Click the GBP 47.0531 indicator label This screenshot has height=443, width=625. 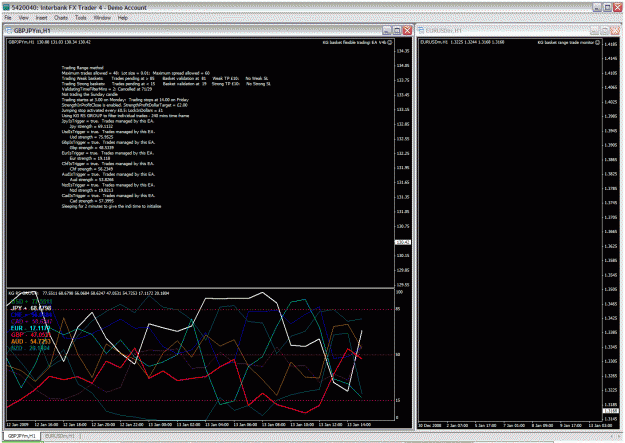(x=31, y=335)
